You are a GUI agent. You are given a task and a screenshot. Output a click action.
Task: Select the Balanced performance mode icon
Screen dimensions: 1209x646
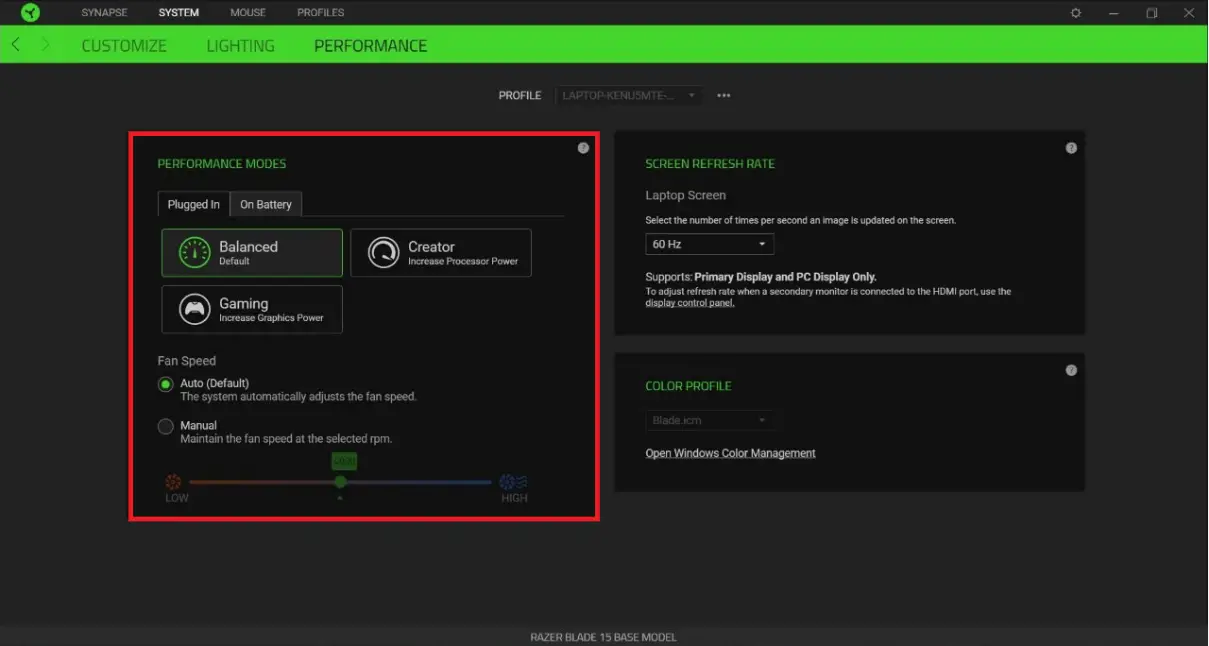(x=193, y=252)
